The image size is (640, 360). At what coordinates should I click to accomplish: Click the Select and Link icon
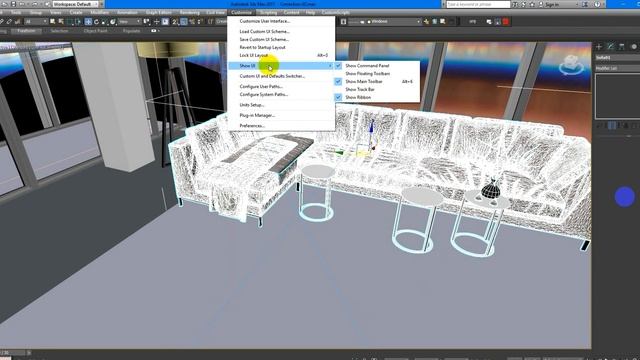pyautogui.click(x=2, y=22)
